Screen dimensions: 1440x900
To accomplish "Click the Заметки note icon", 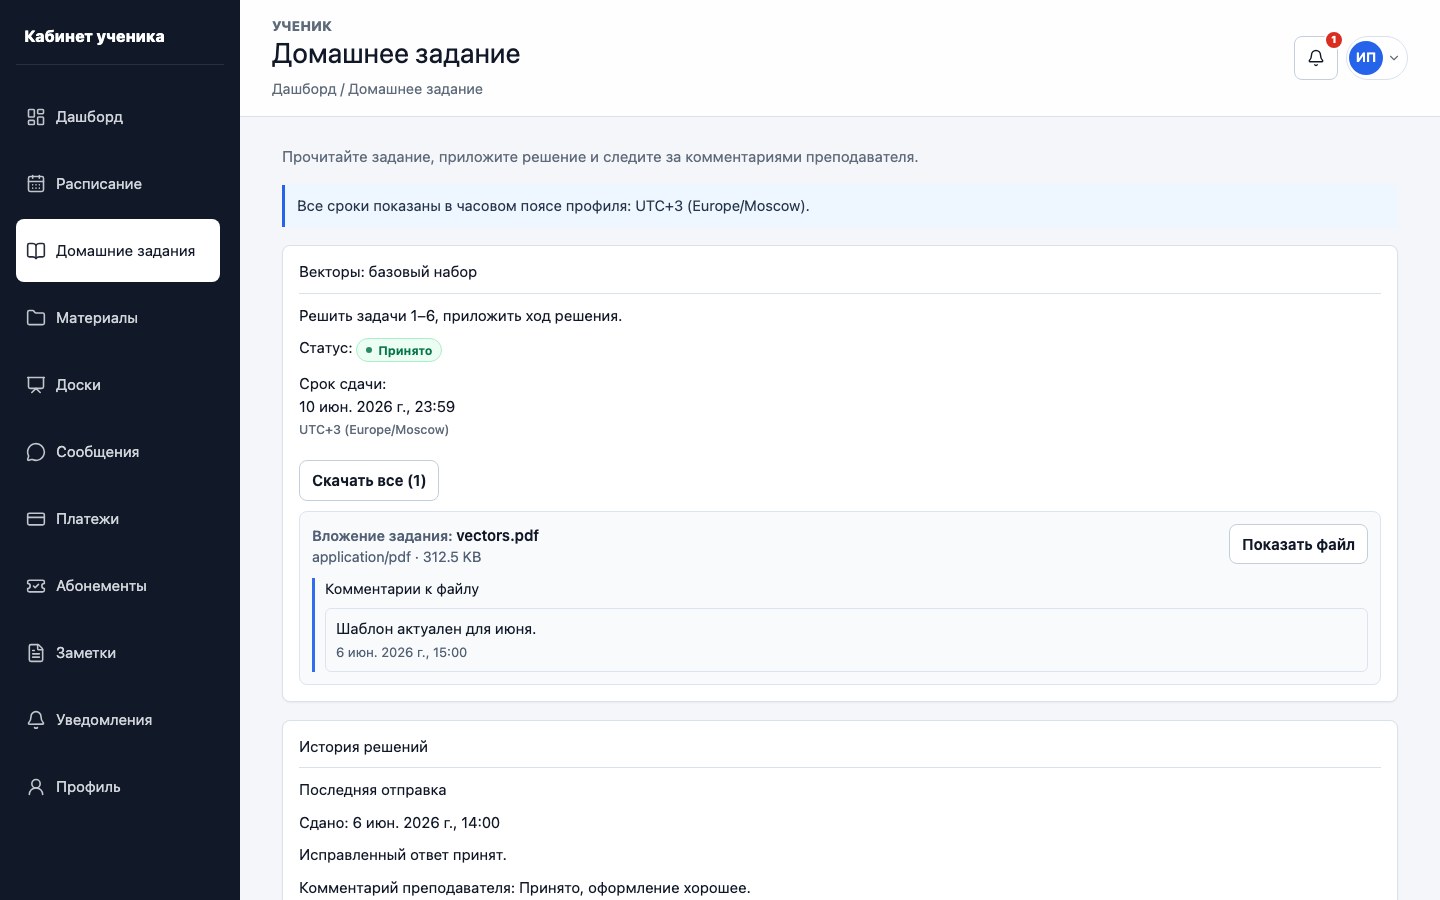I will tap(36, 653).
